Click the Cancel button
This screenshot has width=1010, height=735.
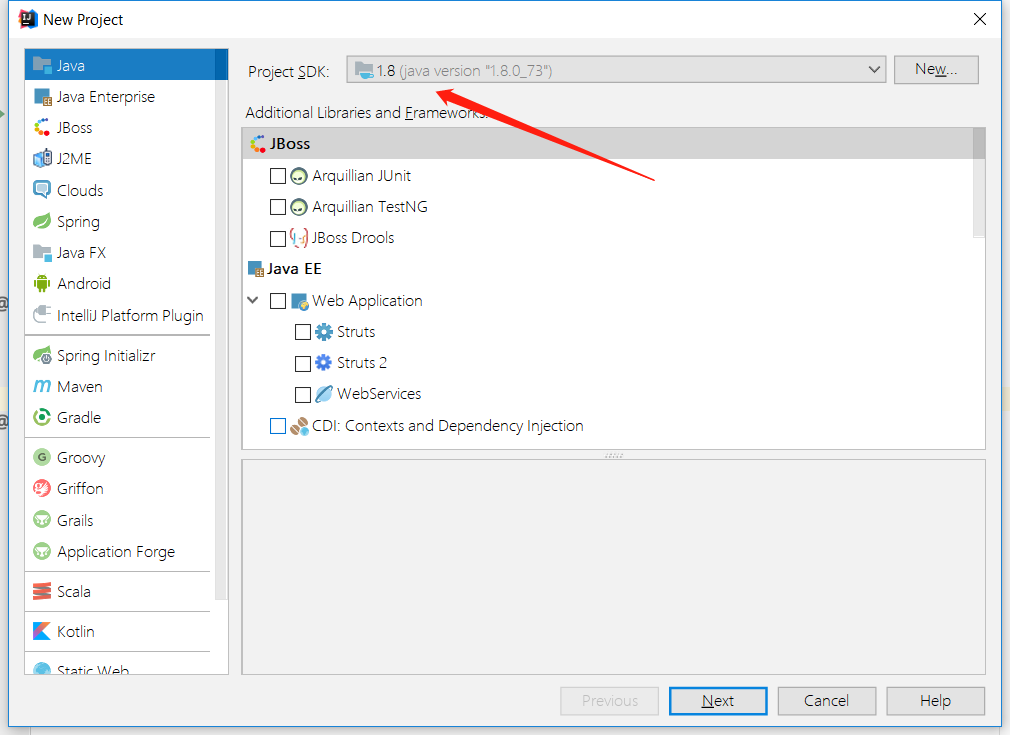pos(826,701)
